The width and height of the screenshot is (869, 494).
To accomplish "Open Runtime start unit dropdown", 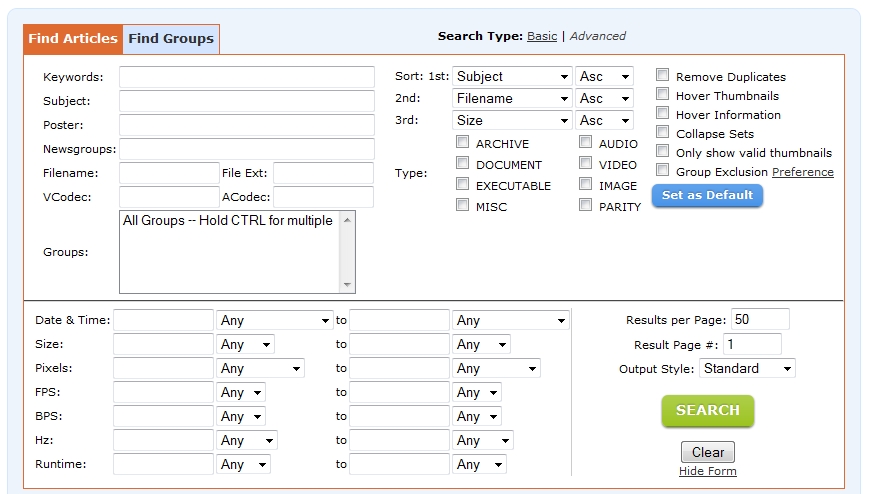I will tap(244, 465).
